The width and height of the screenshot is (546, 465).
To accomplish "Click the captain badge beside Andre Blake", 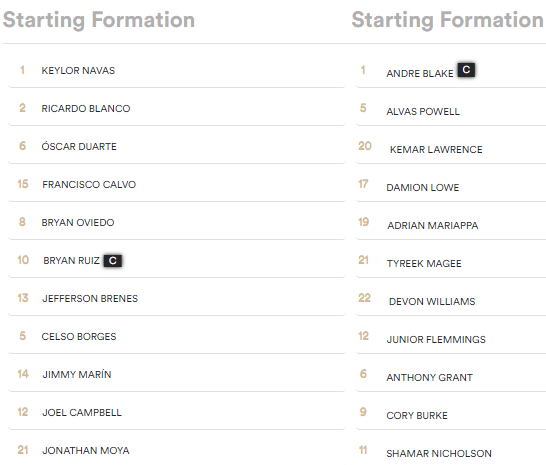I will point(466,70).
